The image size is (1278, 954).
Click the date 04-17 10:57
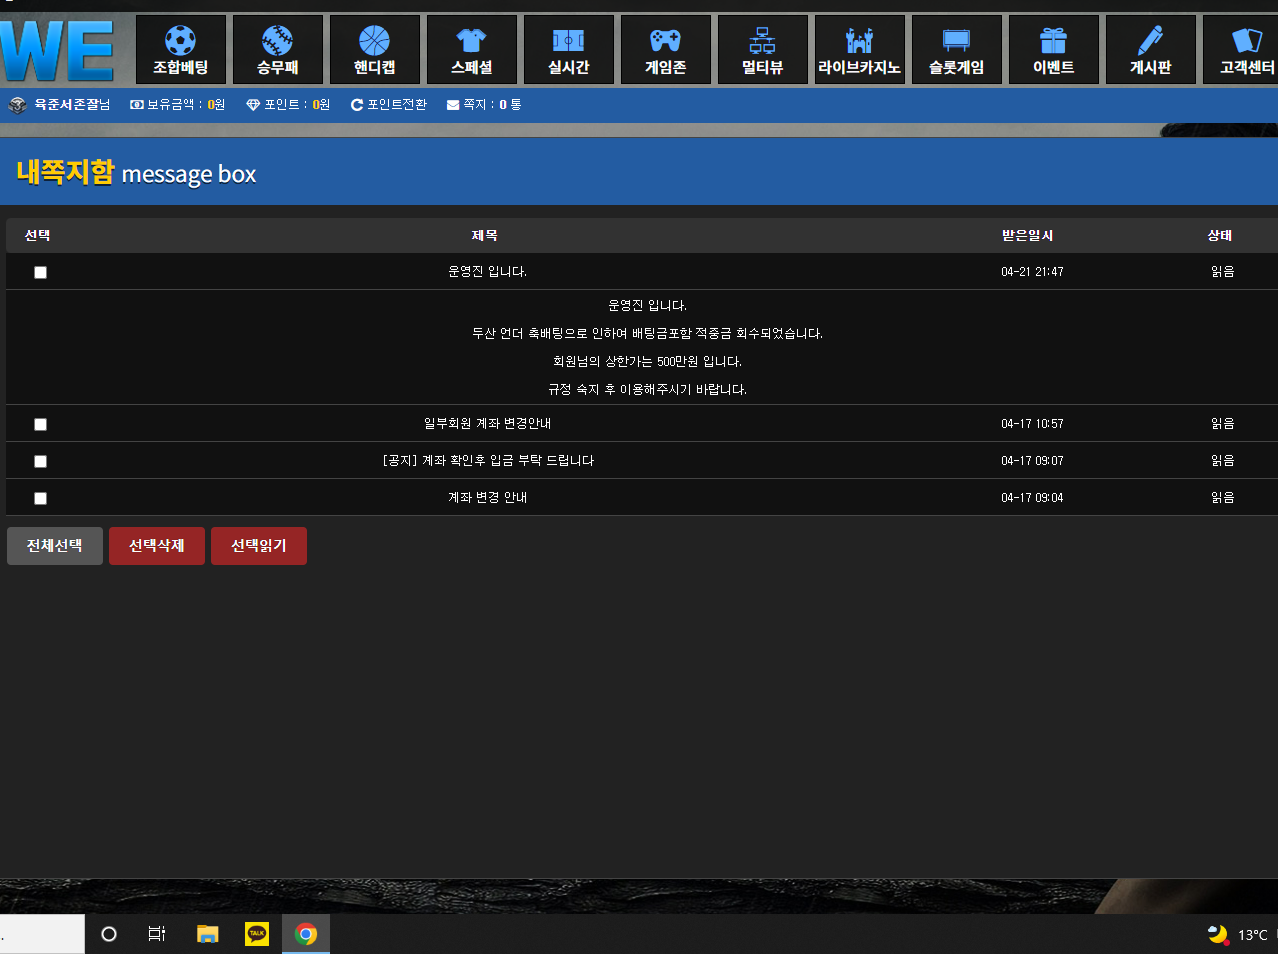[1032, 424]
